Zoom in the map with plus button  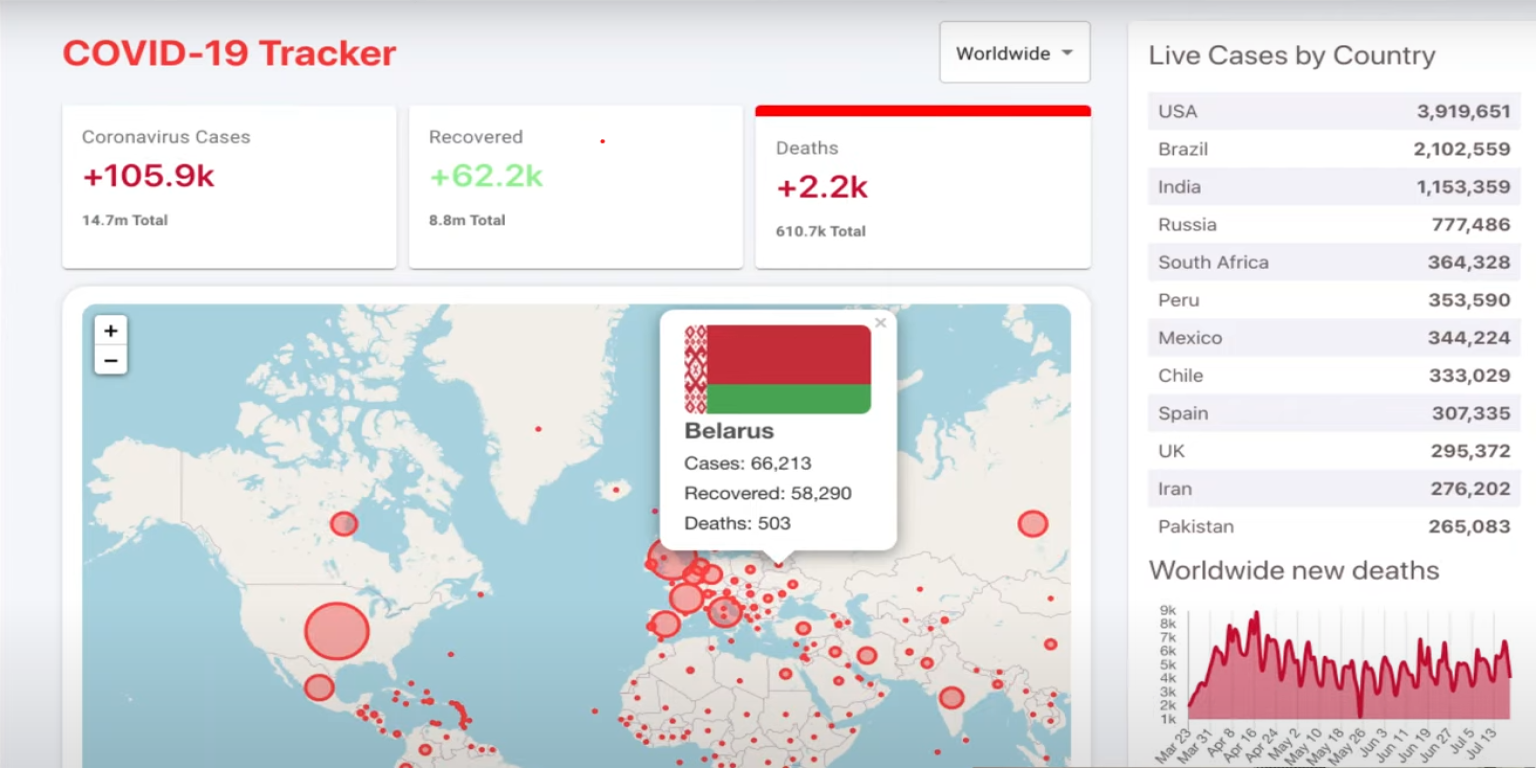pos(111,331)
